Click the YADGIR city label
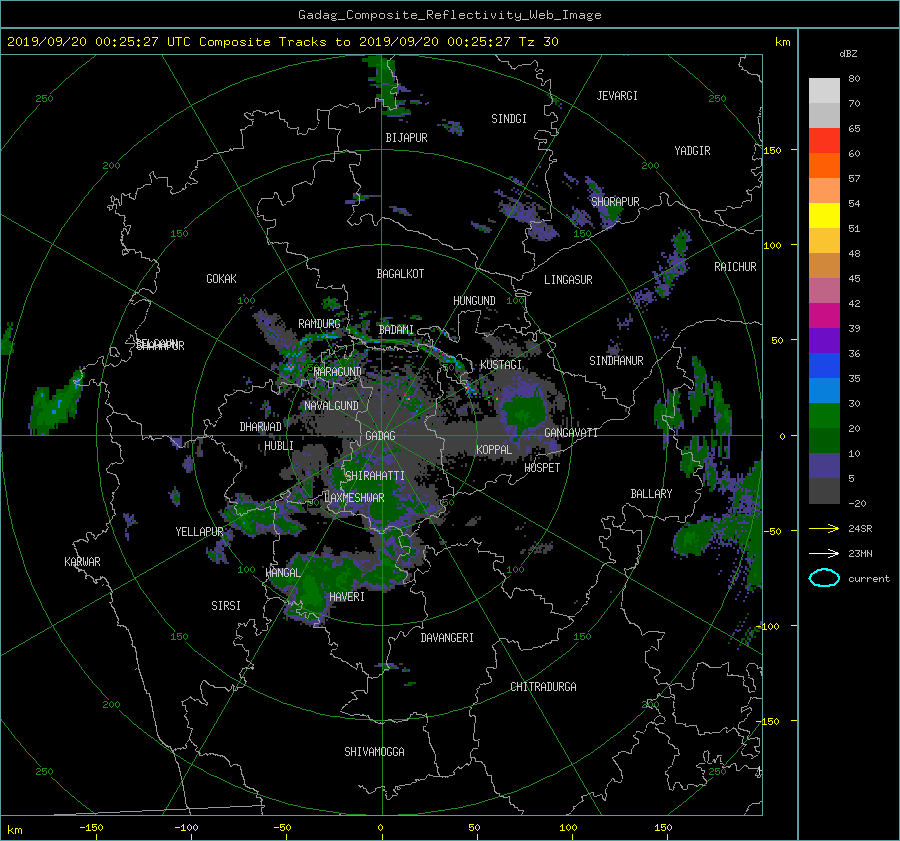Viewport: 900px width, 841px height. 692,151
